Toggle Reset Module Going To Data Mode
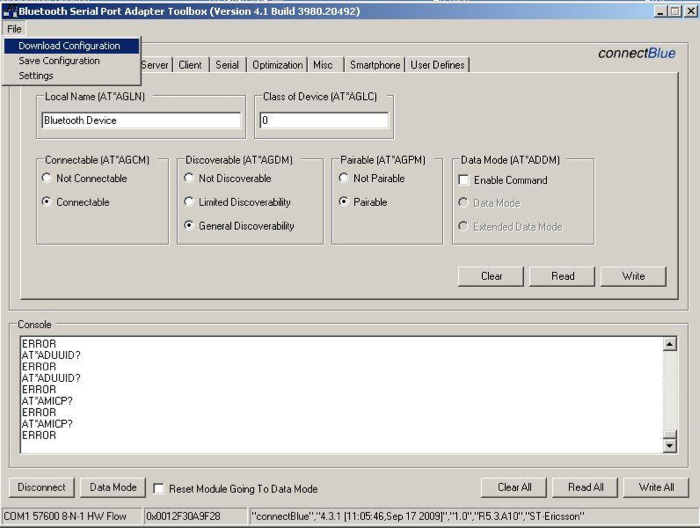 tap(236, 489)
